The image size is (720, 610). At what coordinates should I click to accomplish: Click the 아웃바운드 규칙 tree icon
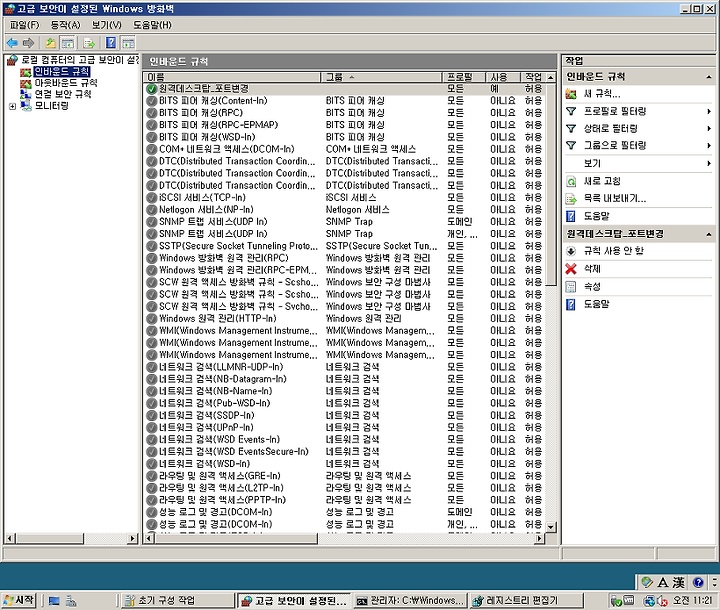tap(26, 84)
